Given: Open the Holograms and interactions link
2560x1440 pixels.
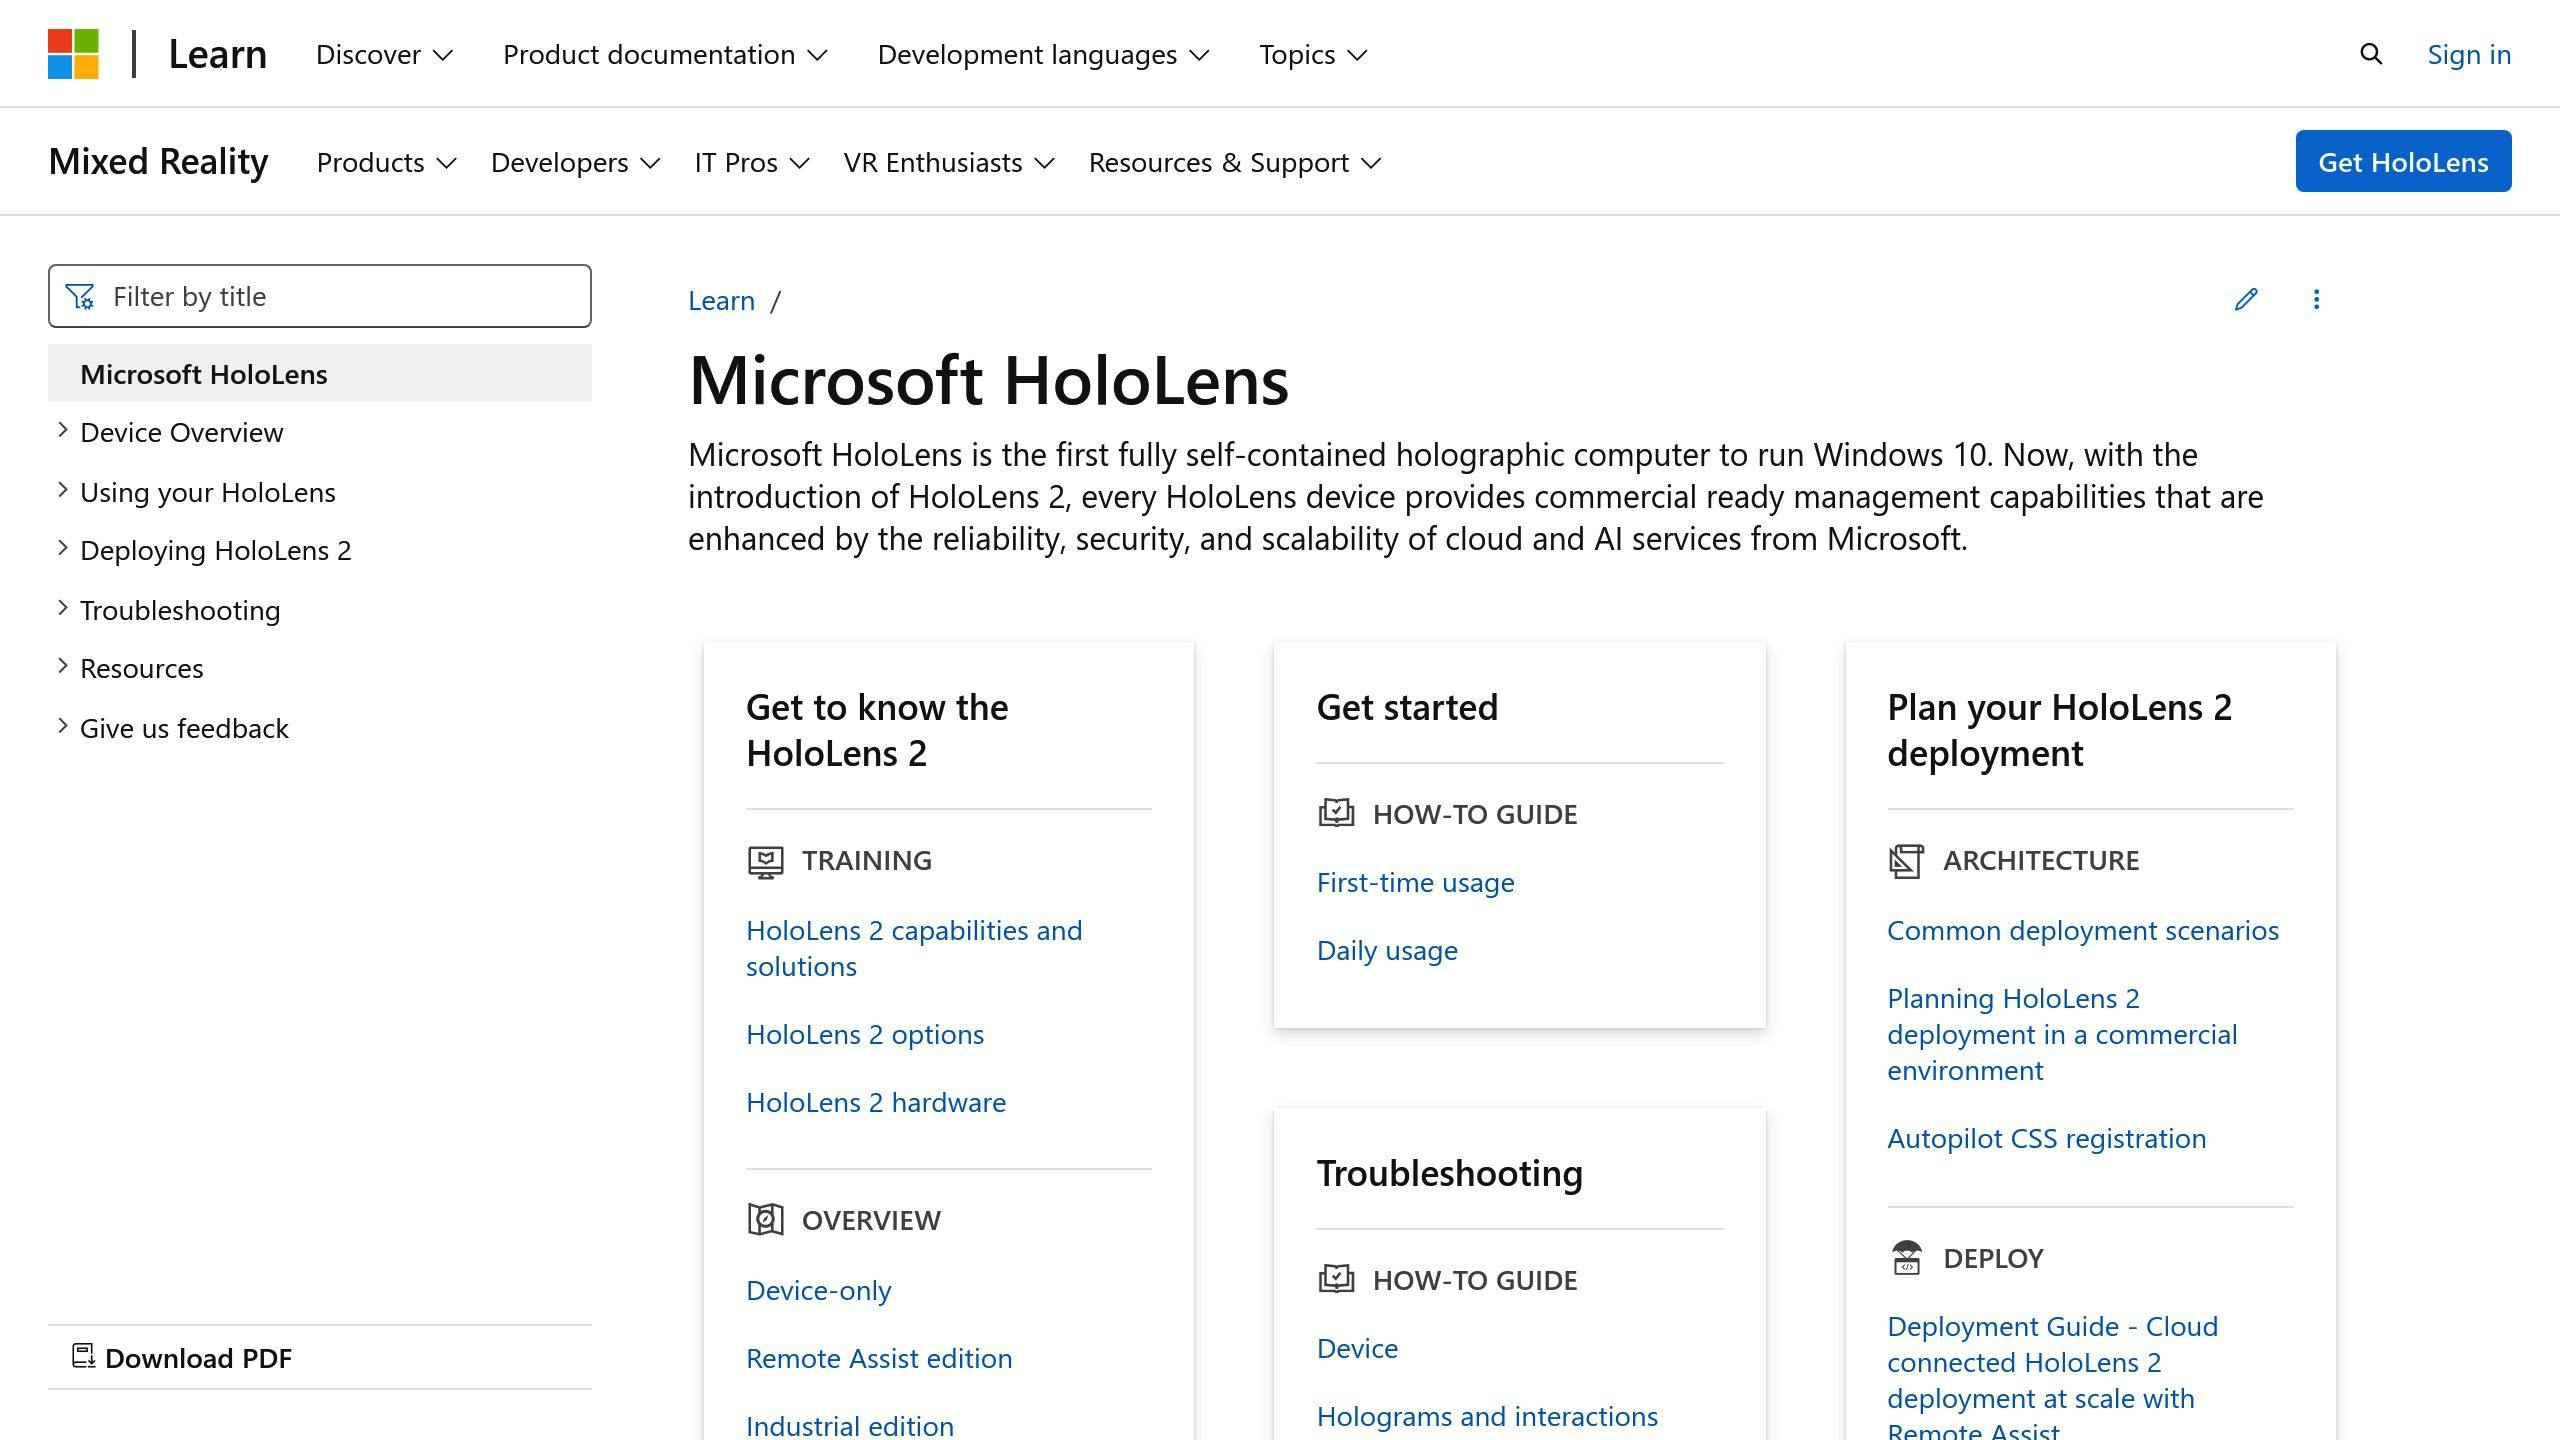Looking at the screenshot, I should pos(1487,1416).
